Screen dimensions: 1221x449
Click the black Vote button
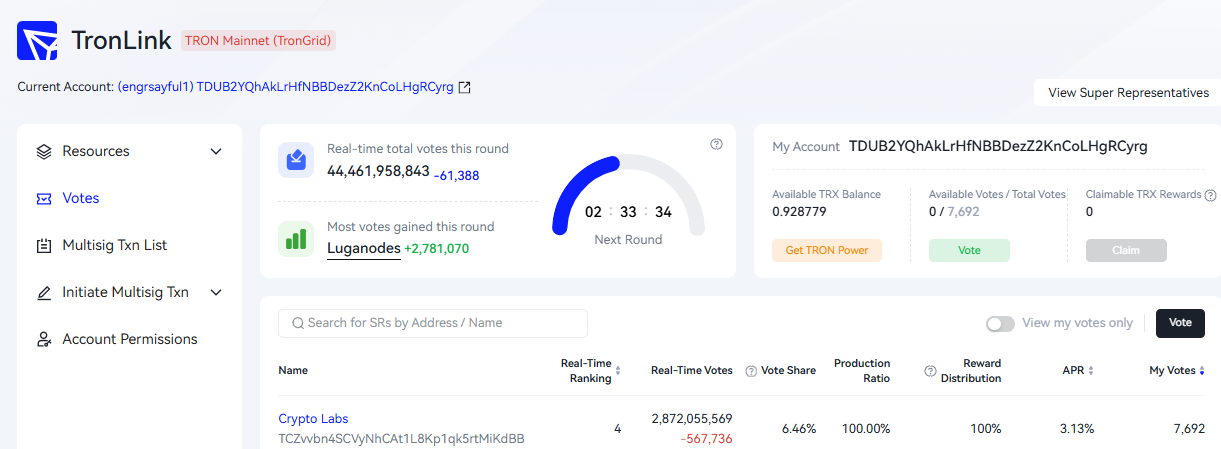coord(1180,323)
